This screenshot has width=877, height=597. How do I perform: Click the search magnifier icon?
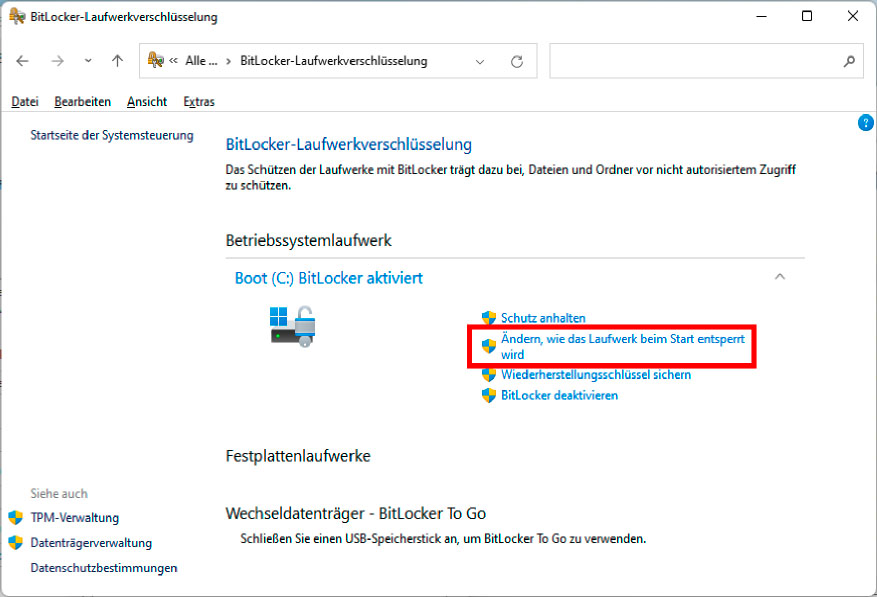(849, 61)
